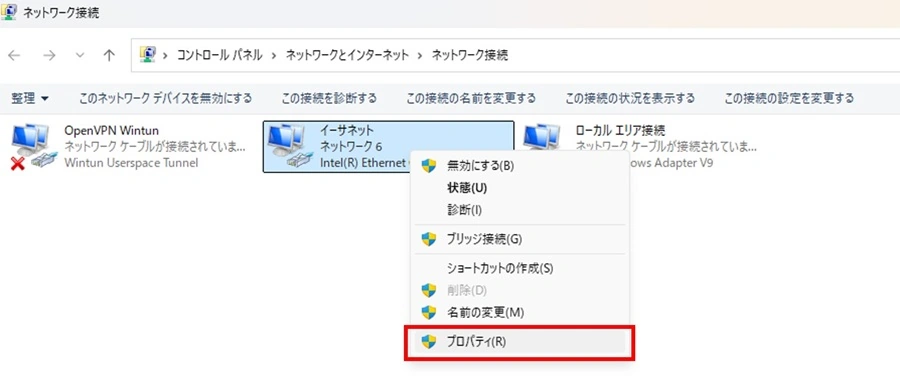This screenshot has width=900, height=381.
Task: Choose 無効にする(B) from context menu
Action: (520, 166)
